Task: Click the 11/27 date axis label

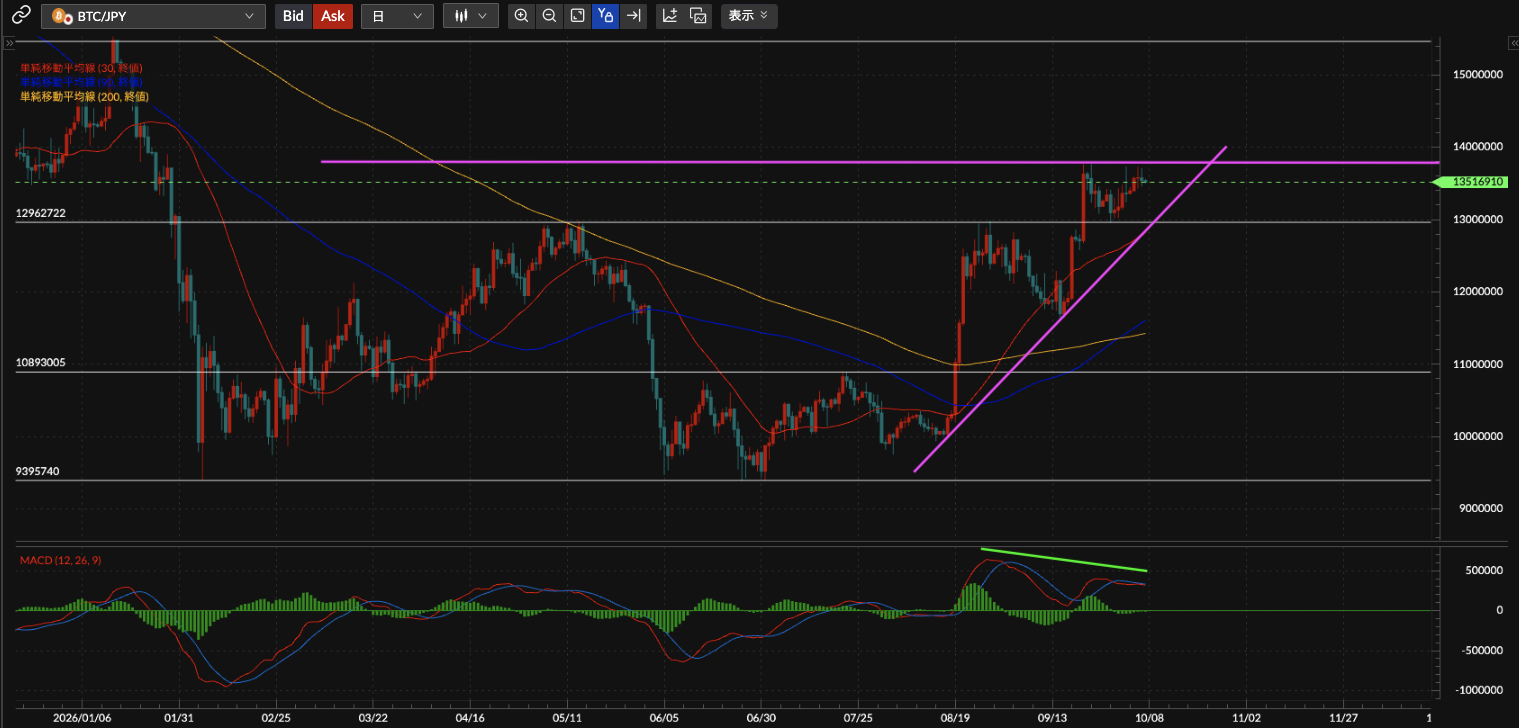Action: coord(1343,718)
